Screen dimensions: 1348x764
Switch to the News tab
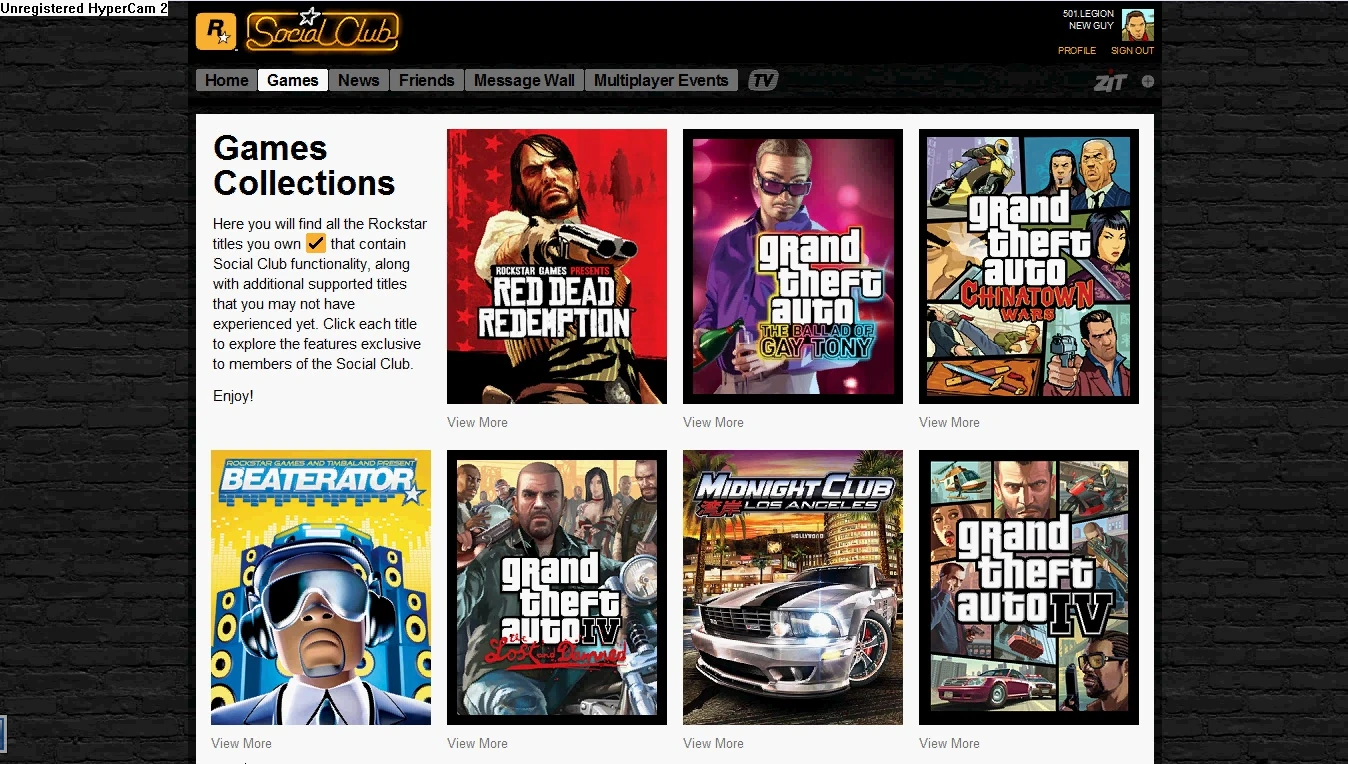coord(359,80)
